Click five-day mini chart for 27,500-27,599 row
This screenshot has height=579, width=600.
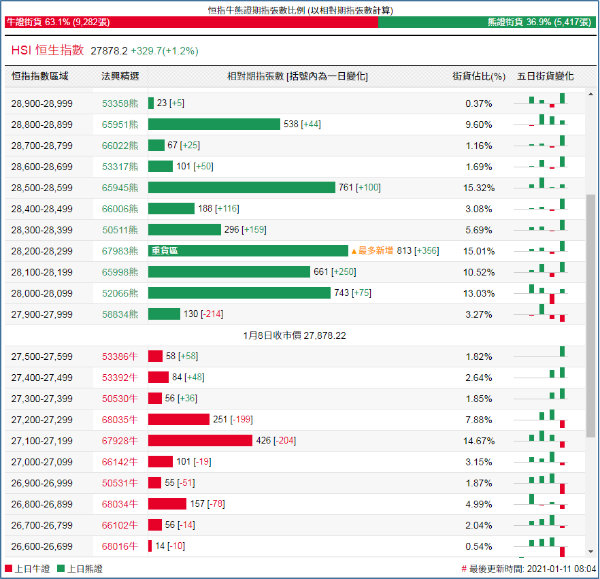coord(540,353)
